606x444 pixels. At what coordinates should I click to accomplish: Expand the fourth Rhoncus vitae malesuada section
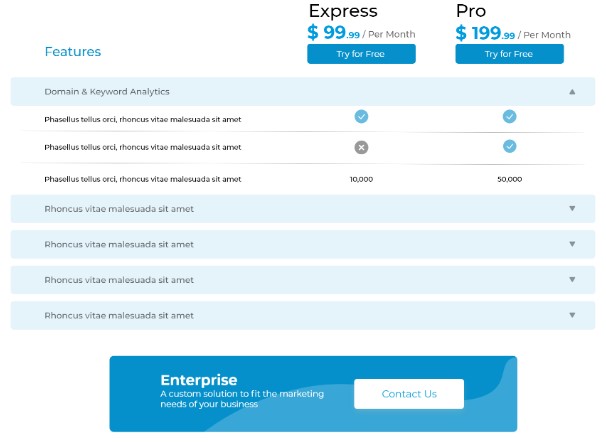[572, 315]
